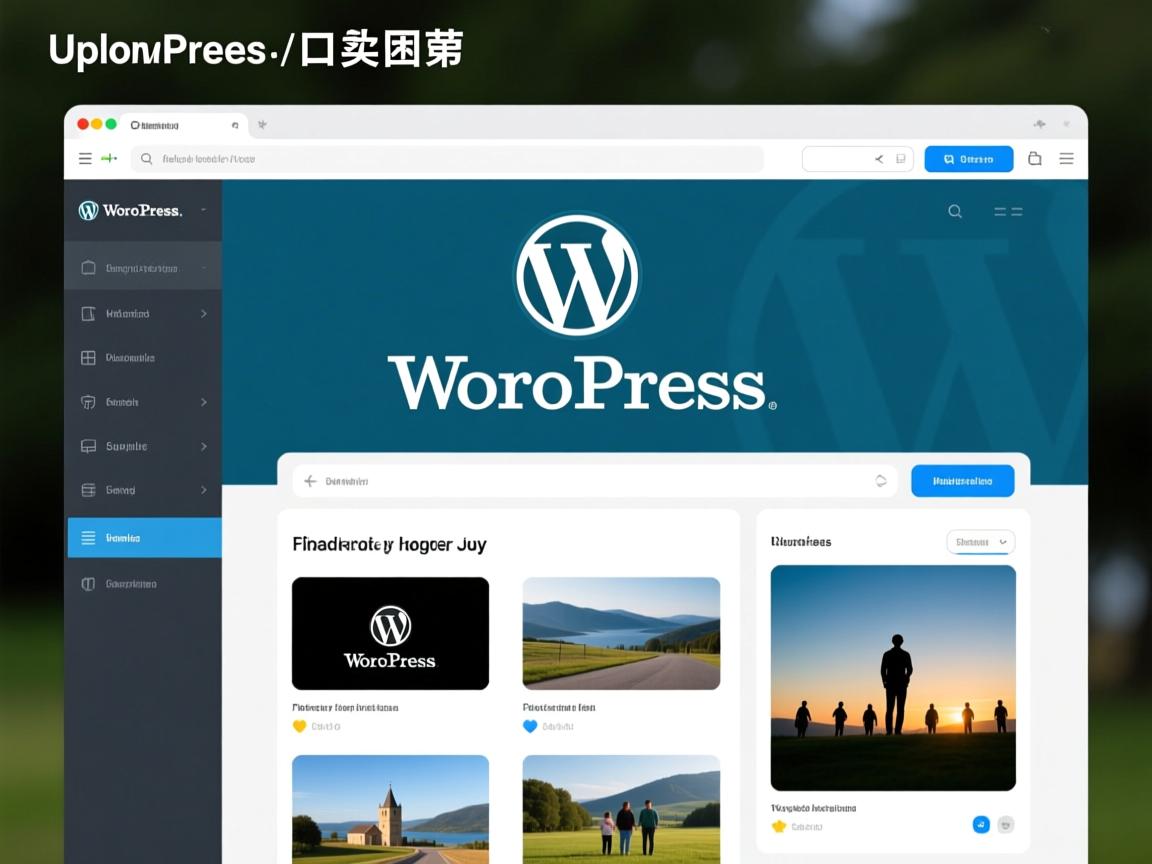
Task: Click the WordPress logo at sidebar top
Action: pos(90,210)
